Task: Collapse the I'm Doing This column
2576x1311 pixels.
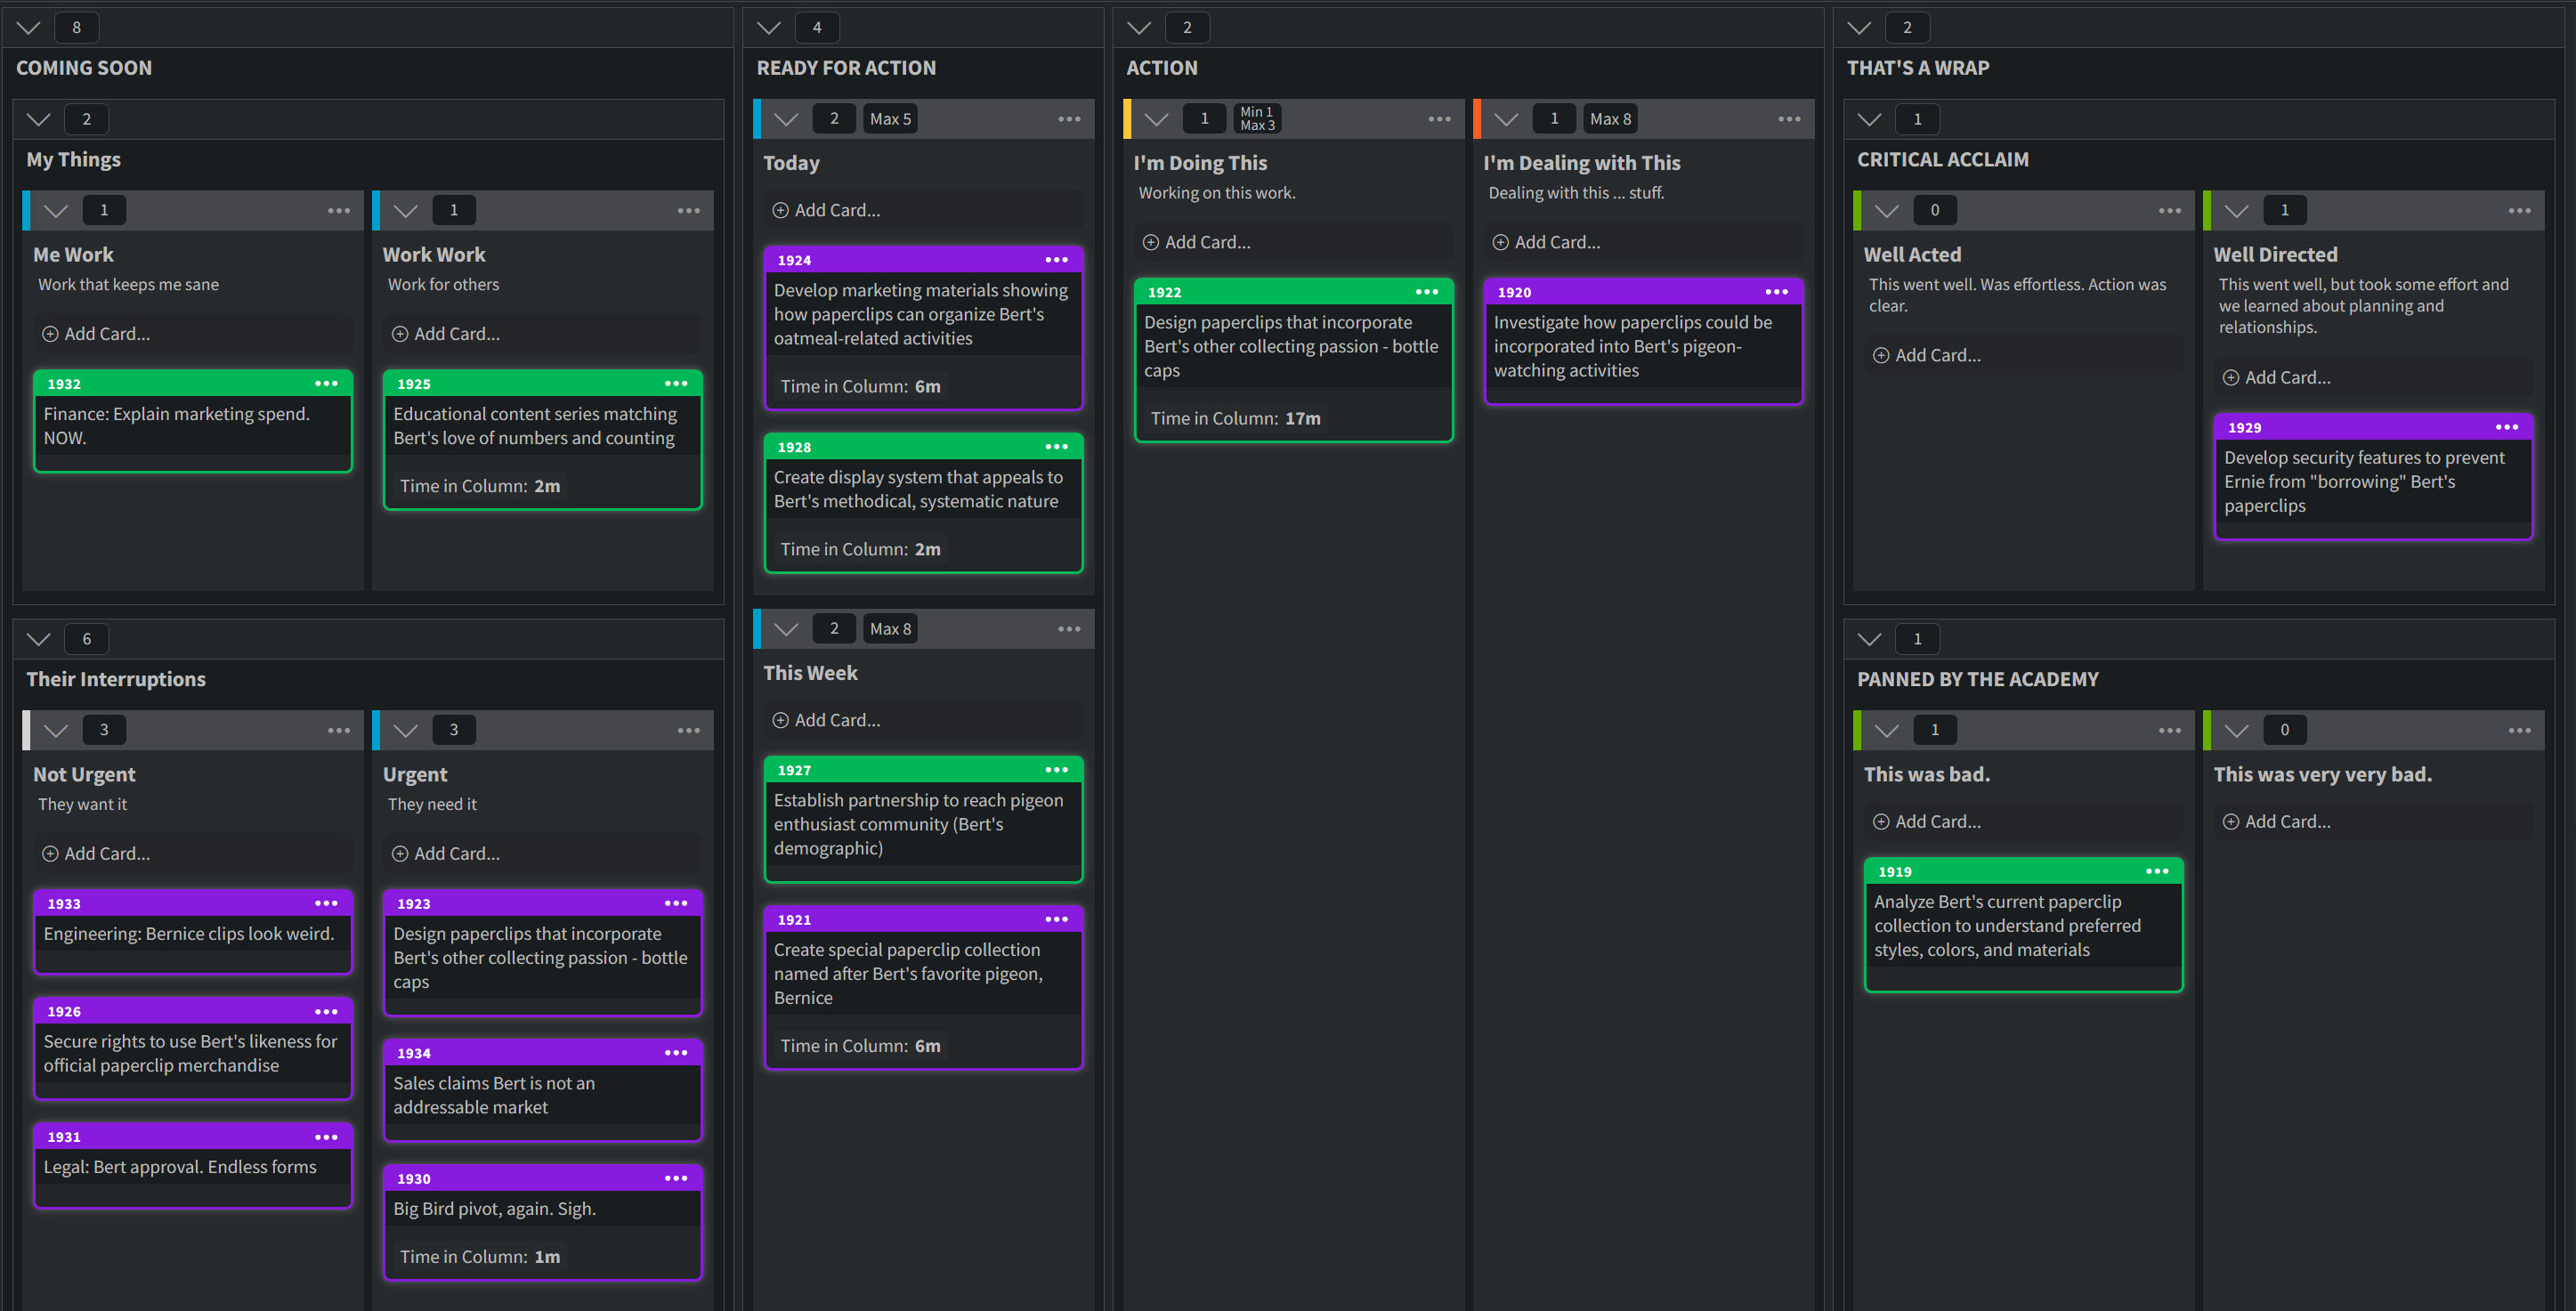Action: point(1156,119)
